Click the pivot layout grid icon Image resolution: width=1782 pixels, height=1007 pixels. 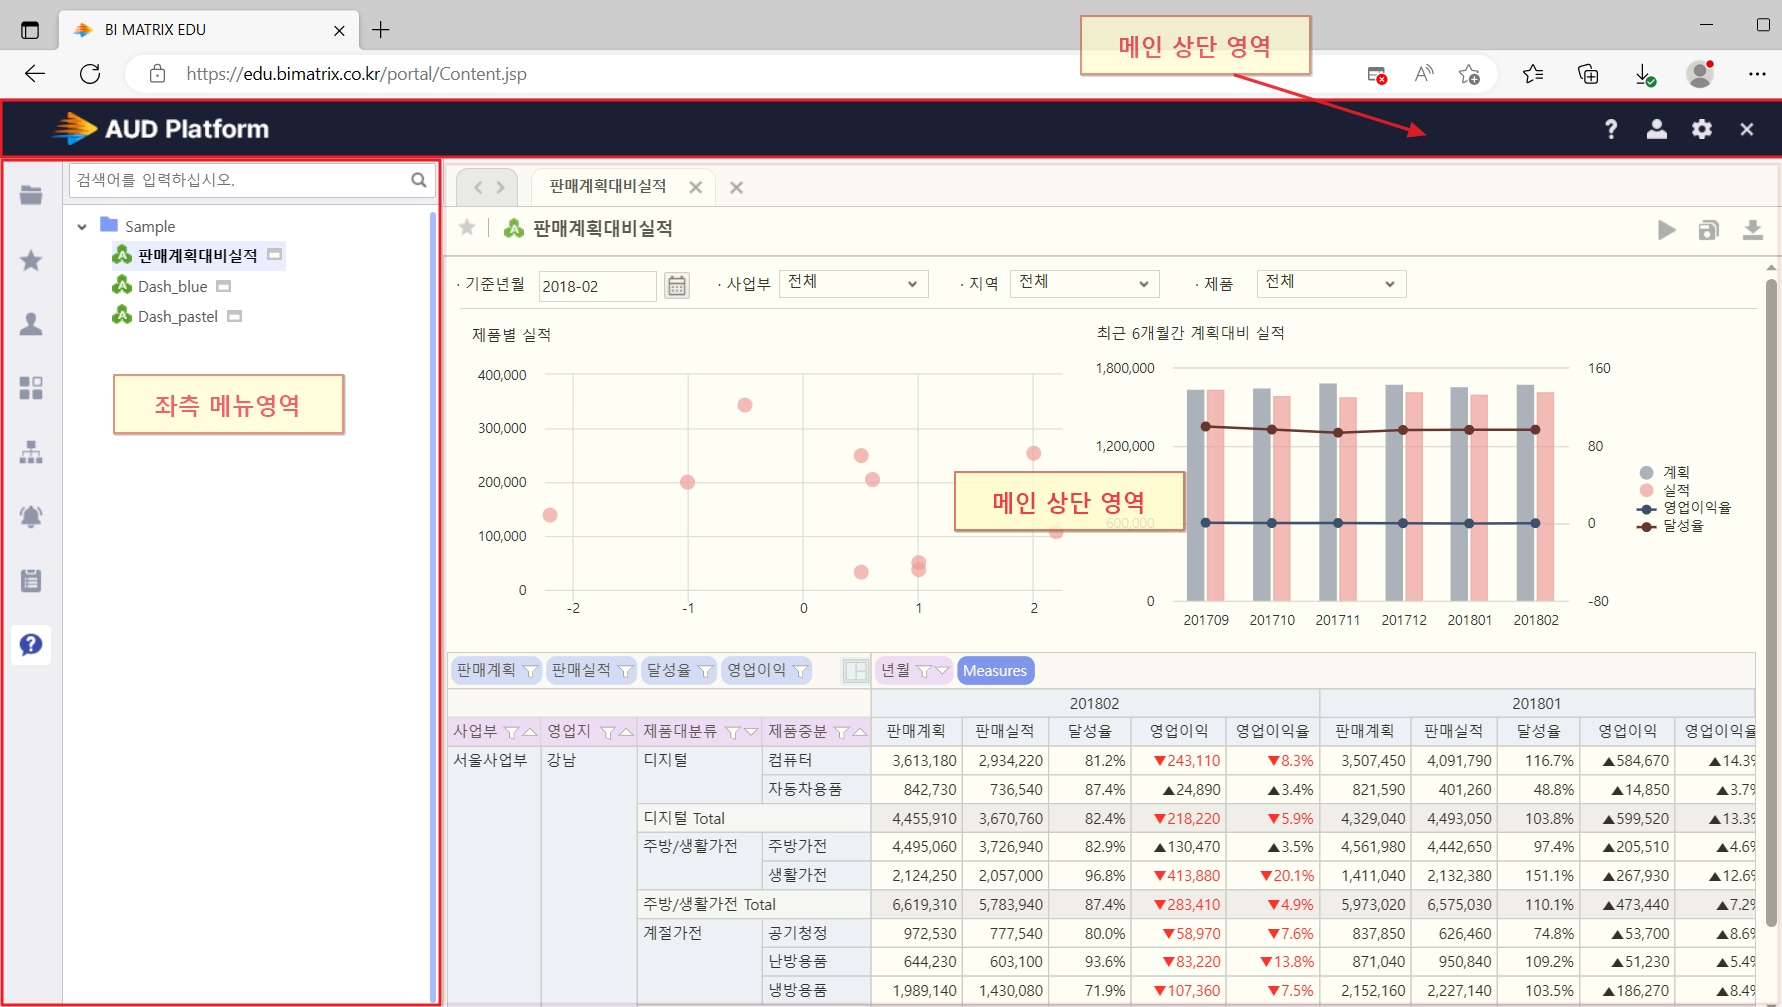click(856, 671)
